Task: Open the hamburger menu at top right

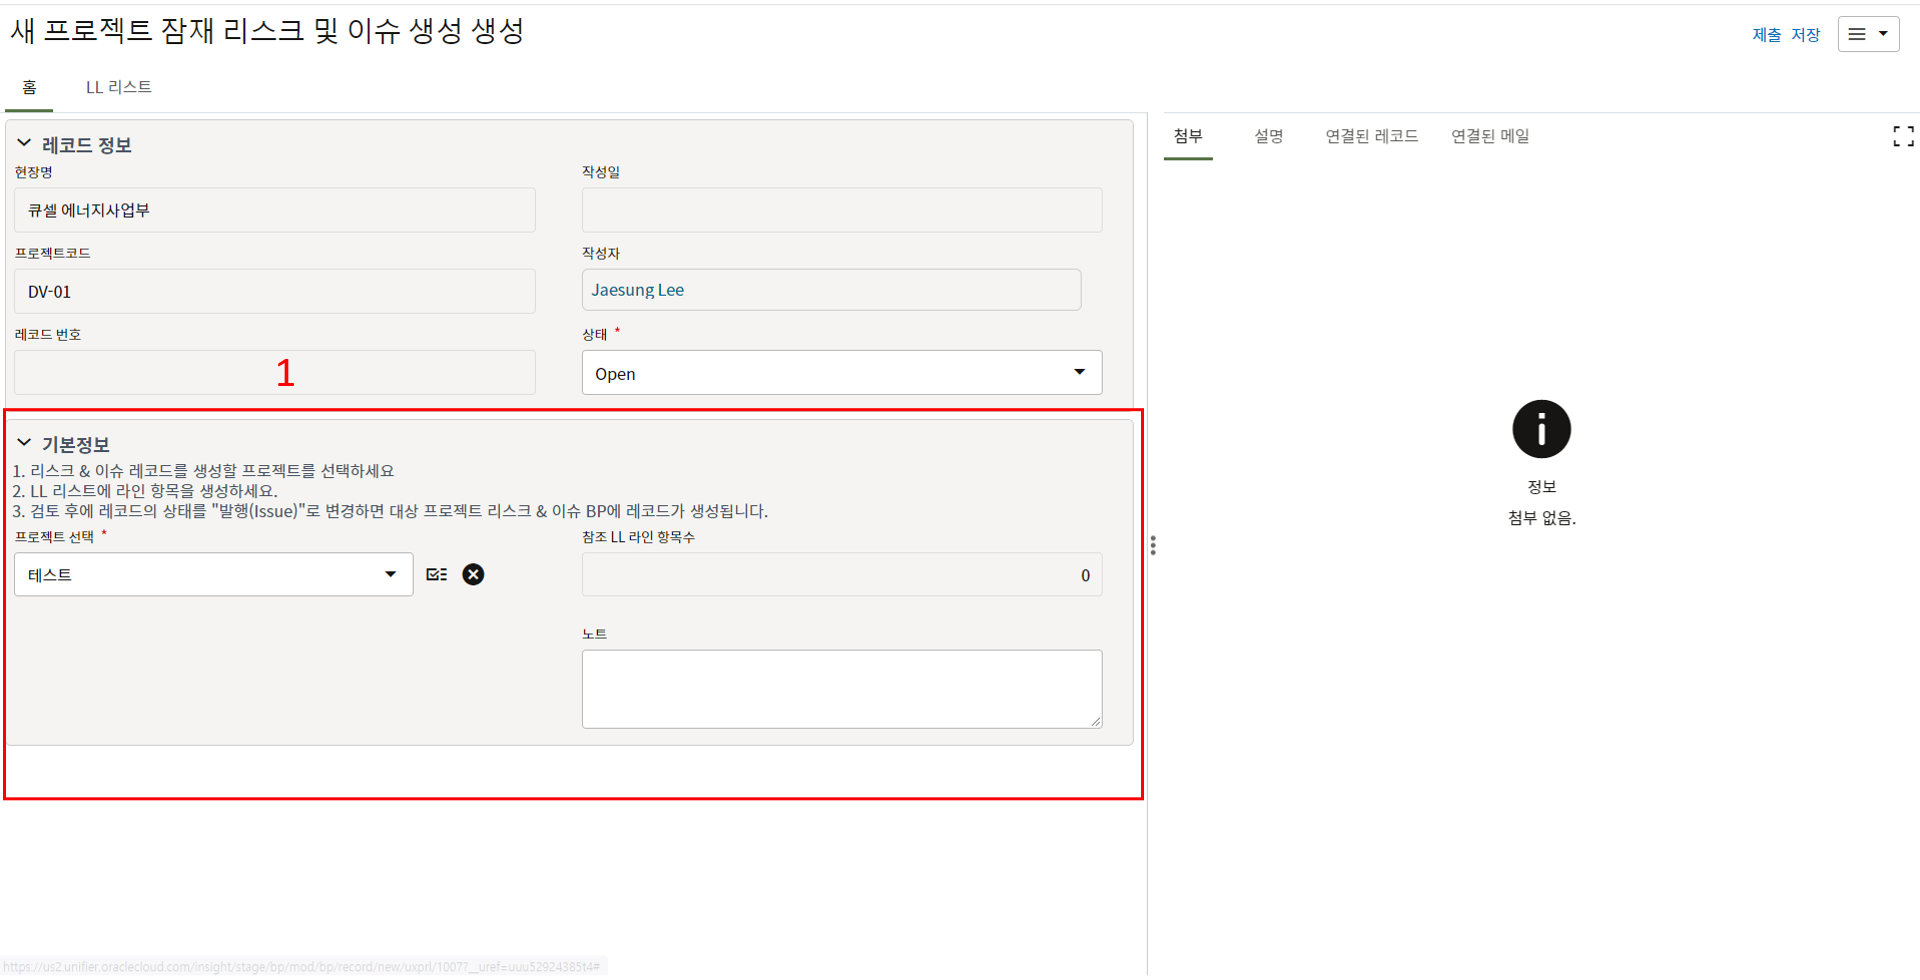Action: 1867,34
